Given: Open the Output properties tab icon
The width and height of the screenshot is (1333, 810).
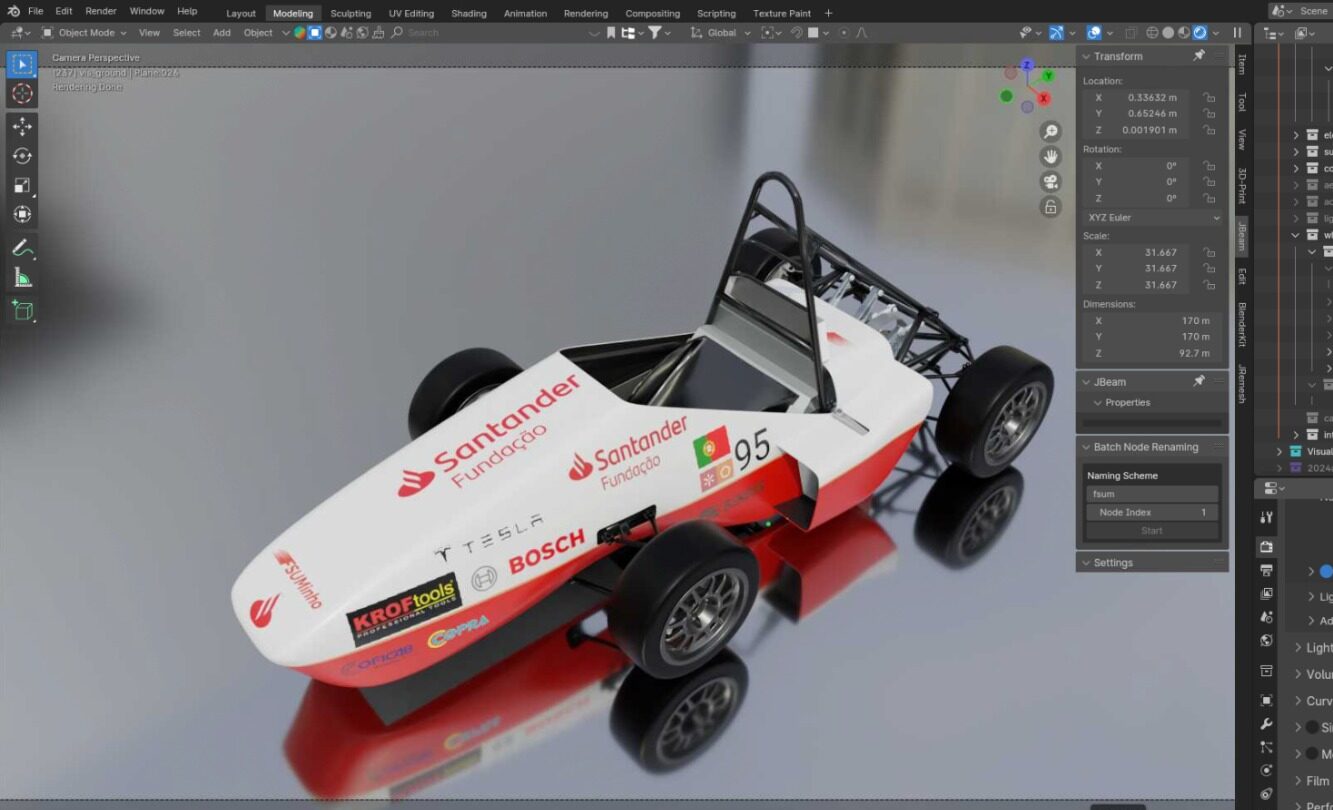Looking at the screenshot, I should coord(1266,570).
